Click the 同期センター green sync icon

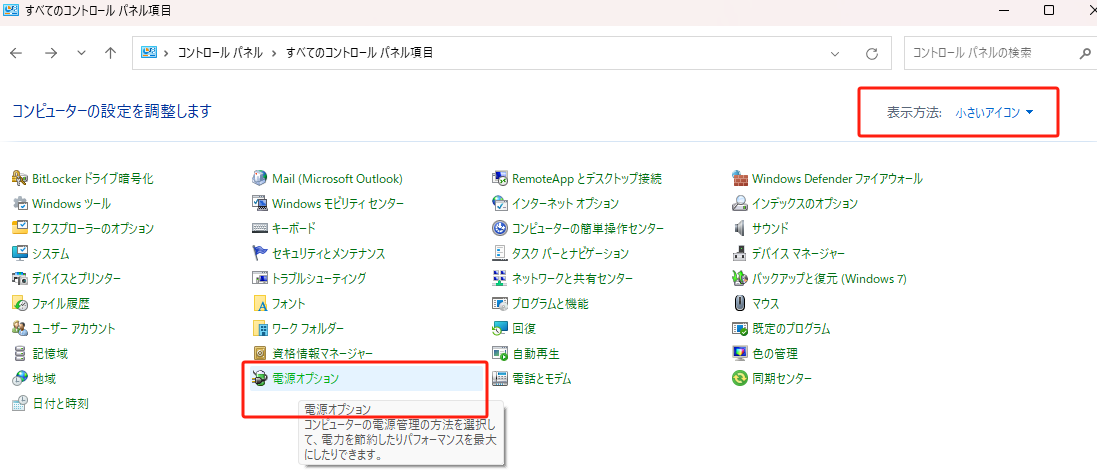739,379
